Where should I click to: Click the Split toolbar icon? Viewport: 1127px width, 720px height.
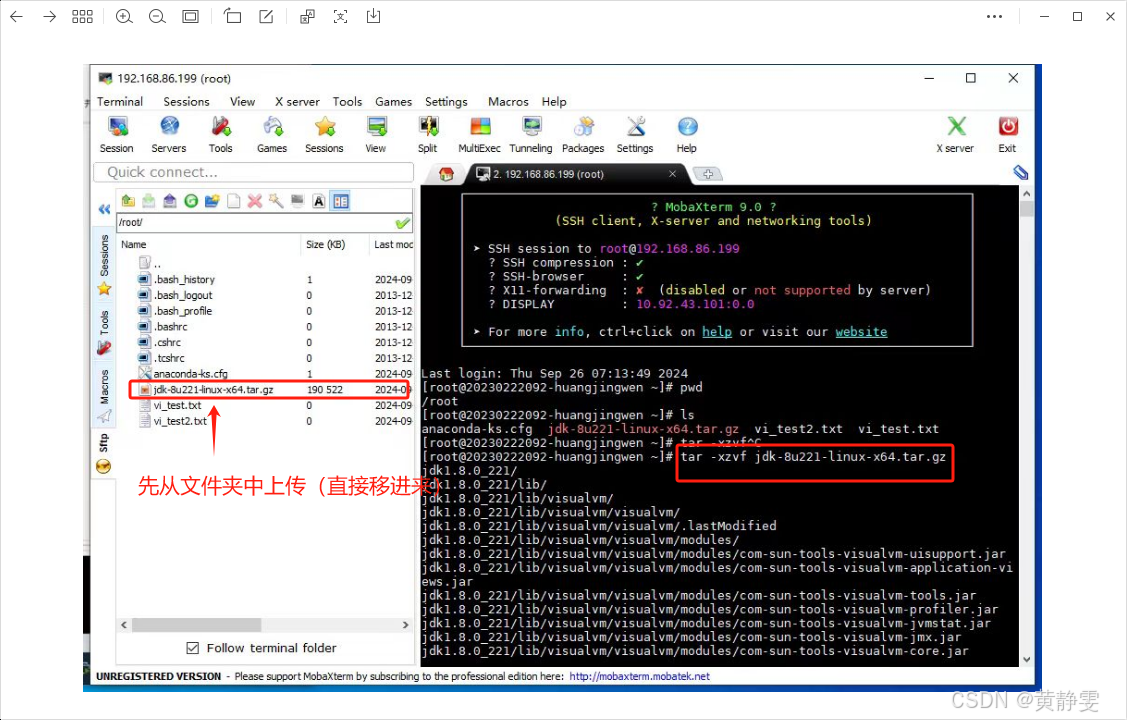click(x=428, y=135)
